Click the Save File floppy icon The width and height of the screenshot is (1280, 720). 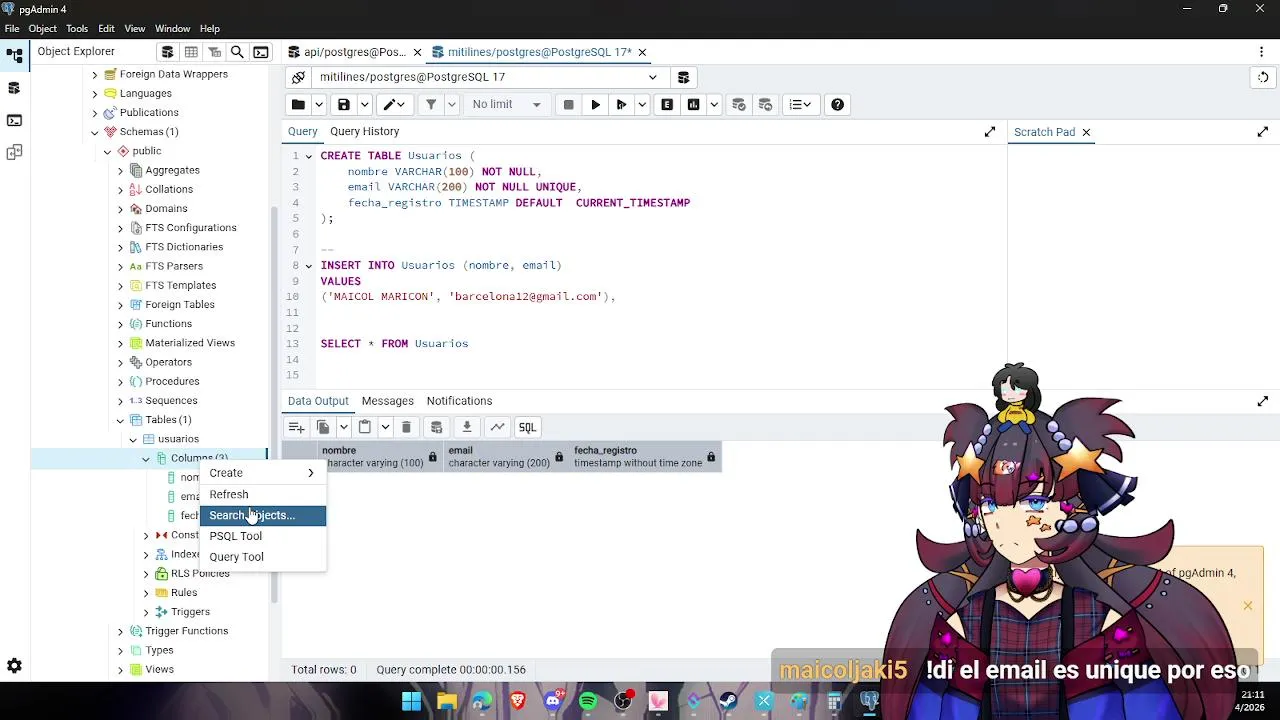[x=344, y=105]
